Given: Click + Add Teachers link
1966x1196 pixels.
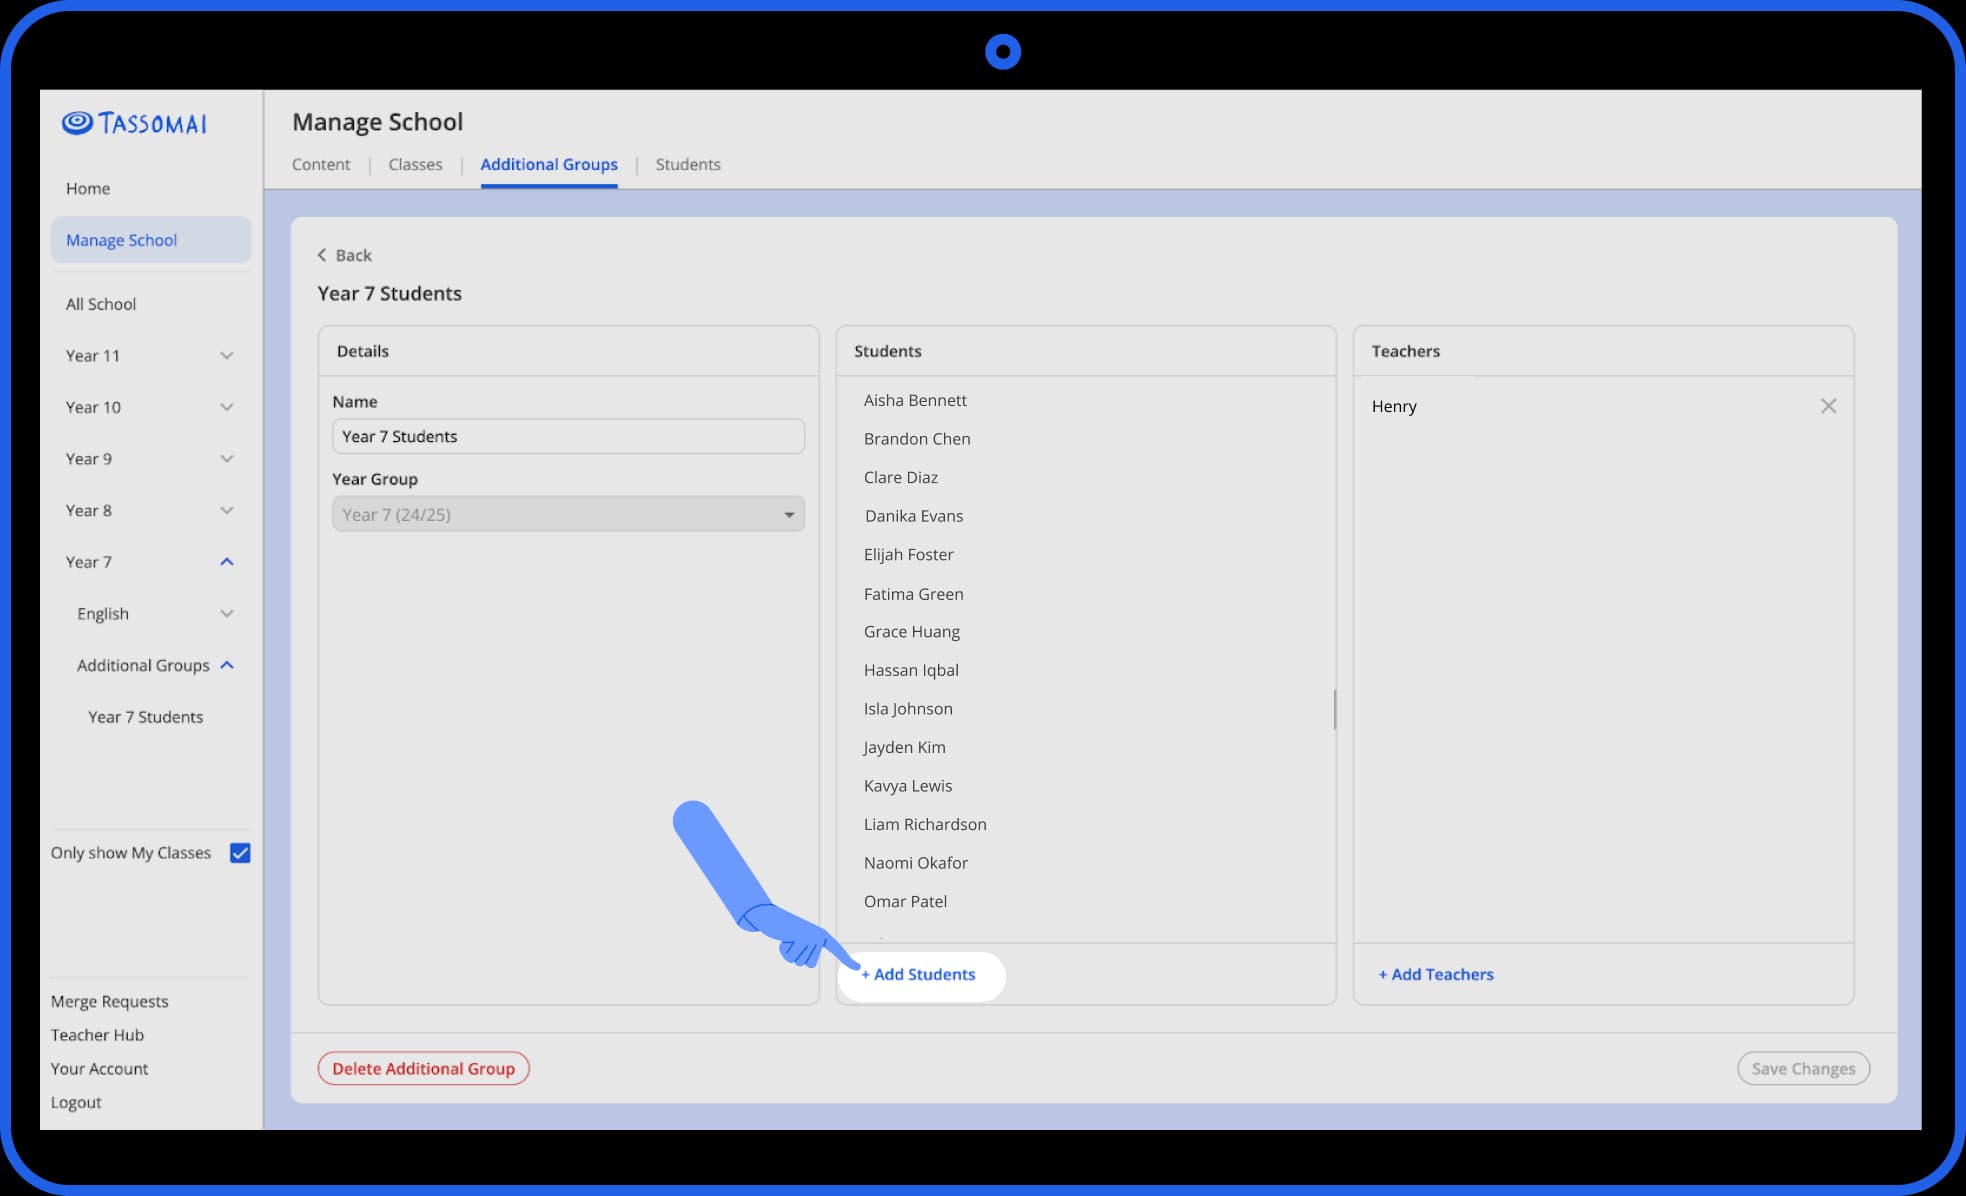Looking at the screenshot, I should click(1436, 974).
